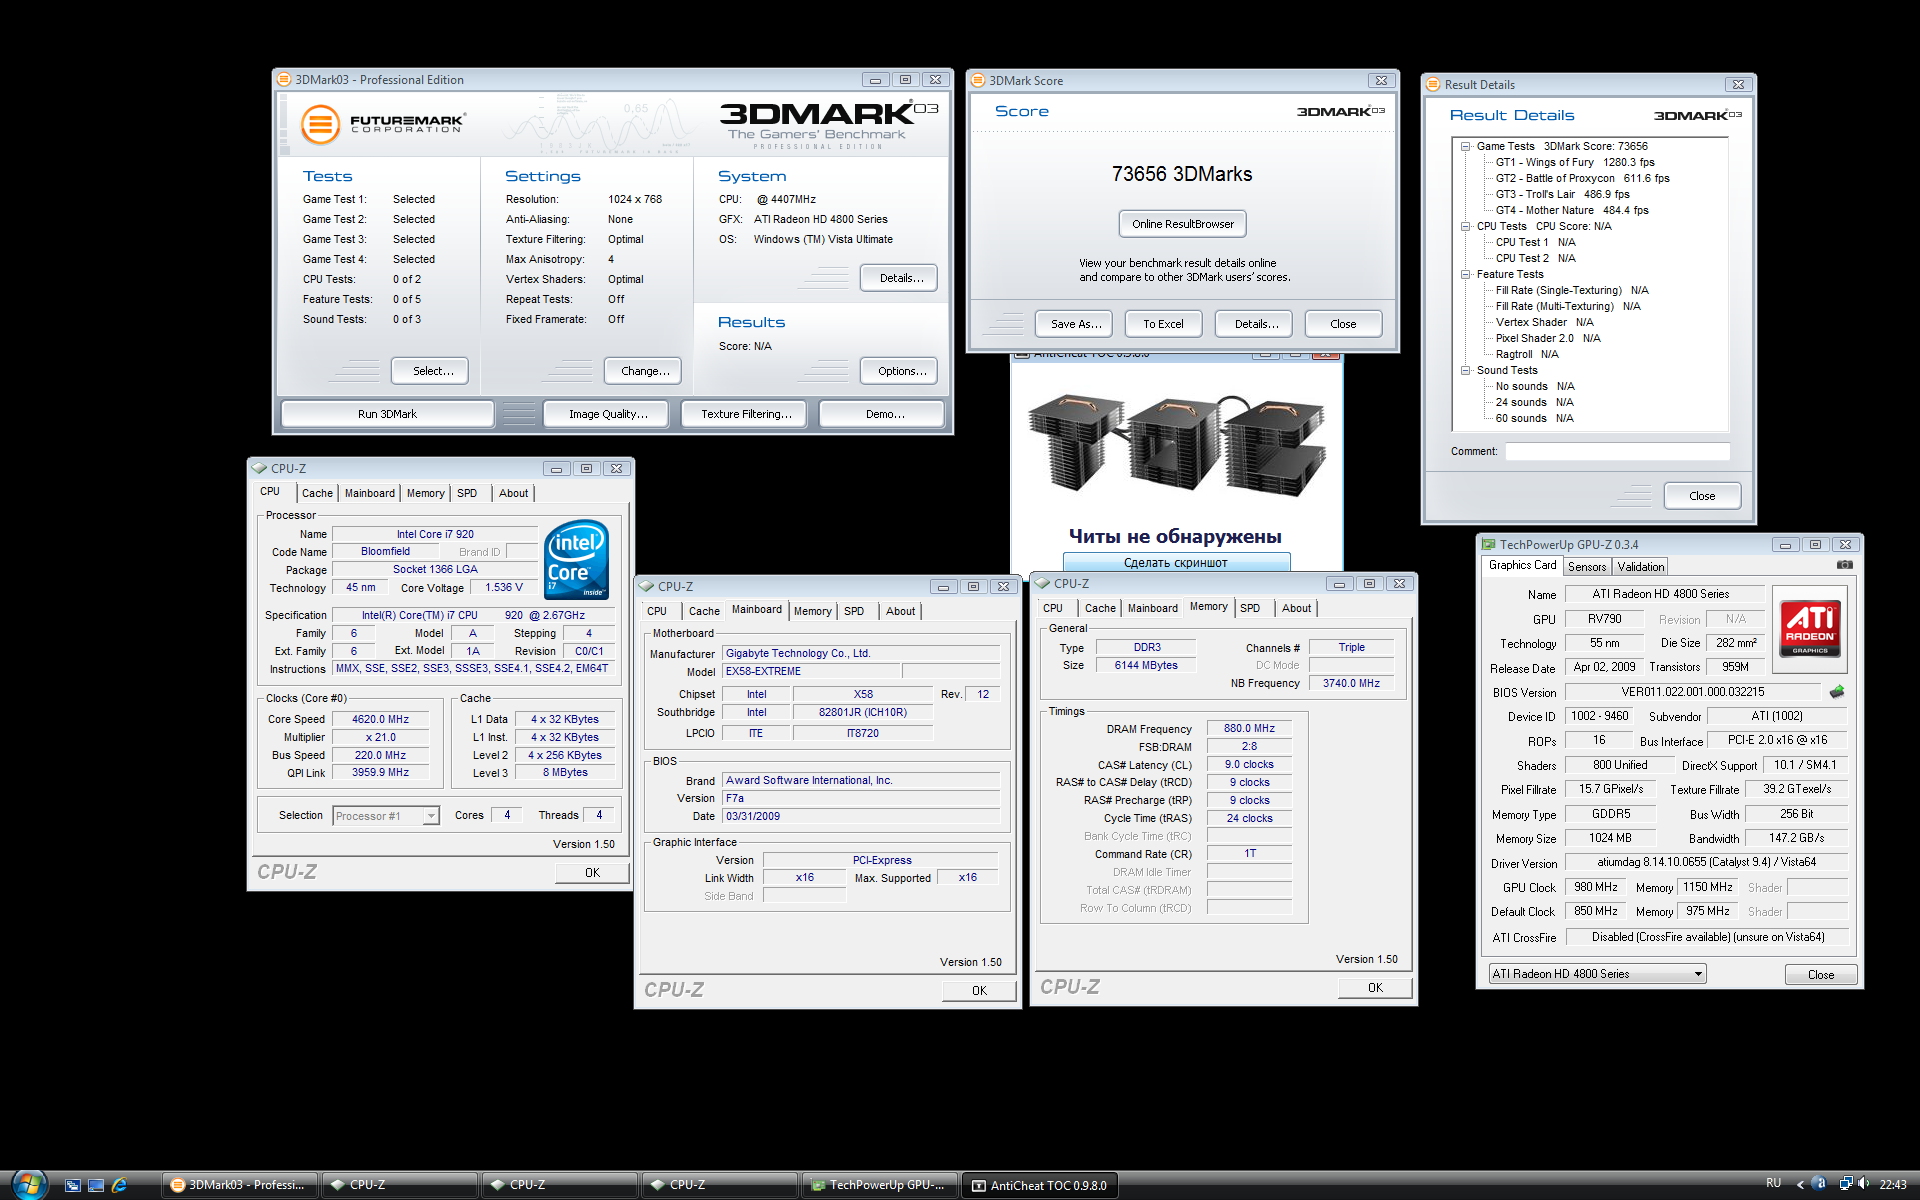Click Online ResultBrowser button
Screen dimensions: 1920x1200
click(1182, 224)
